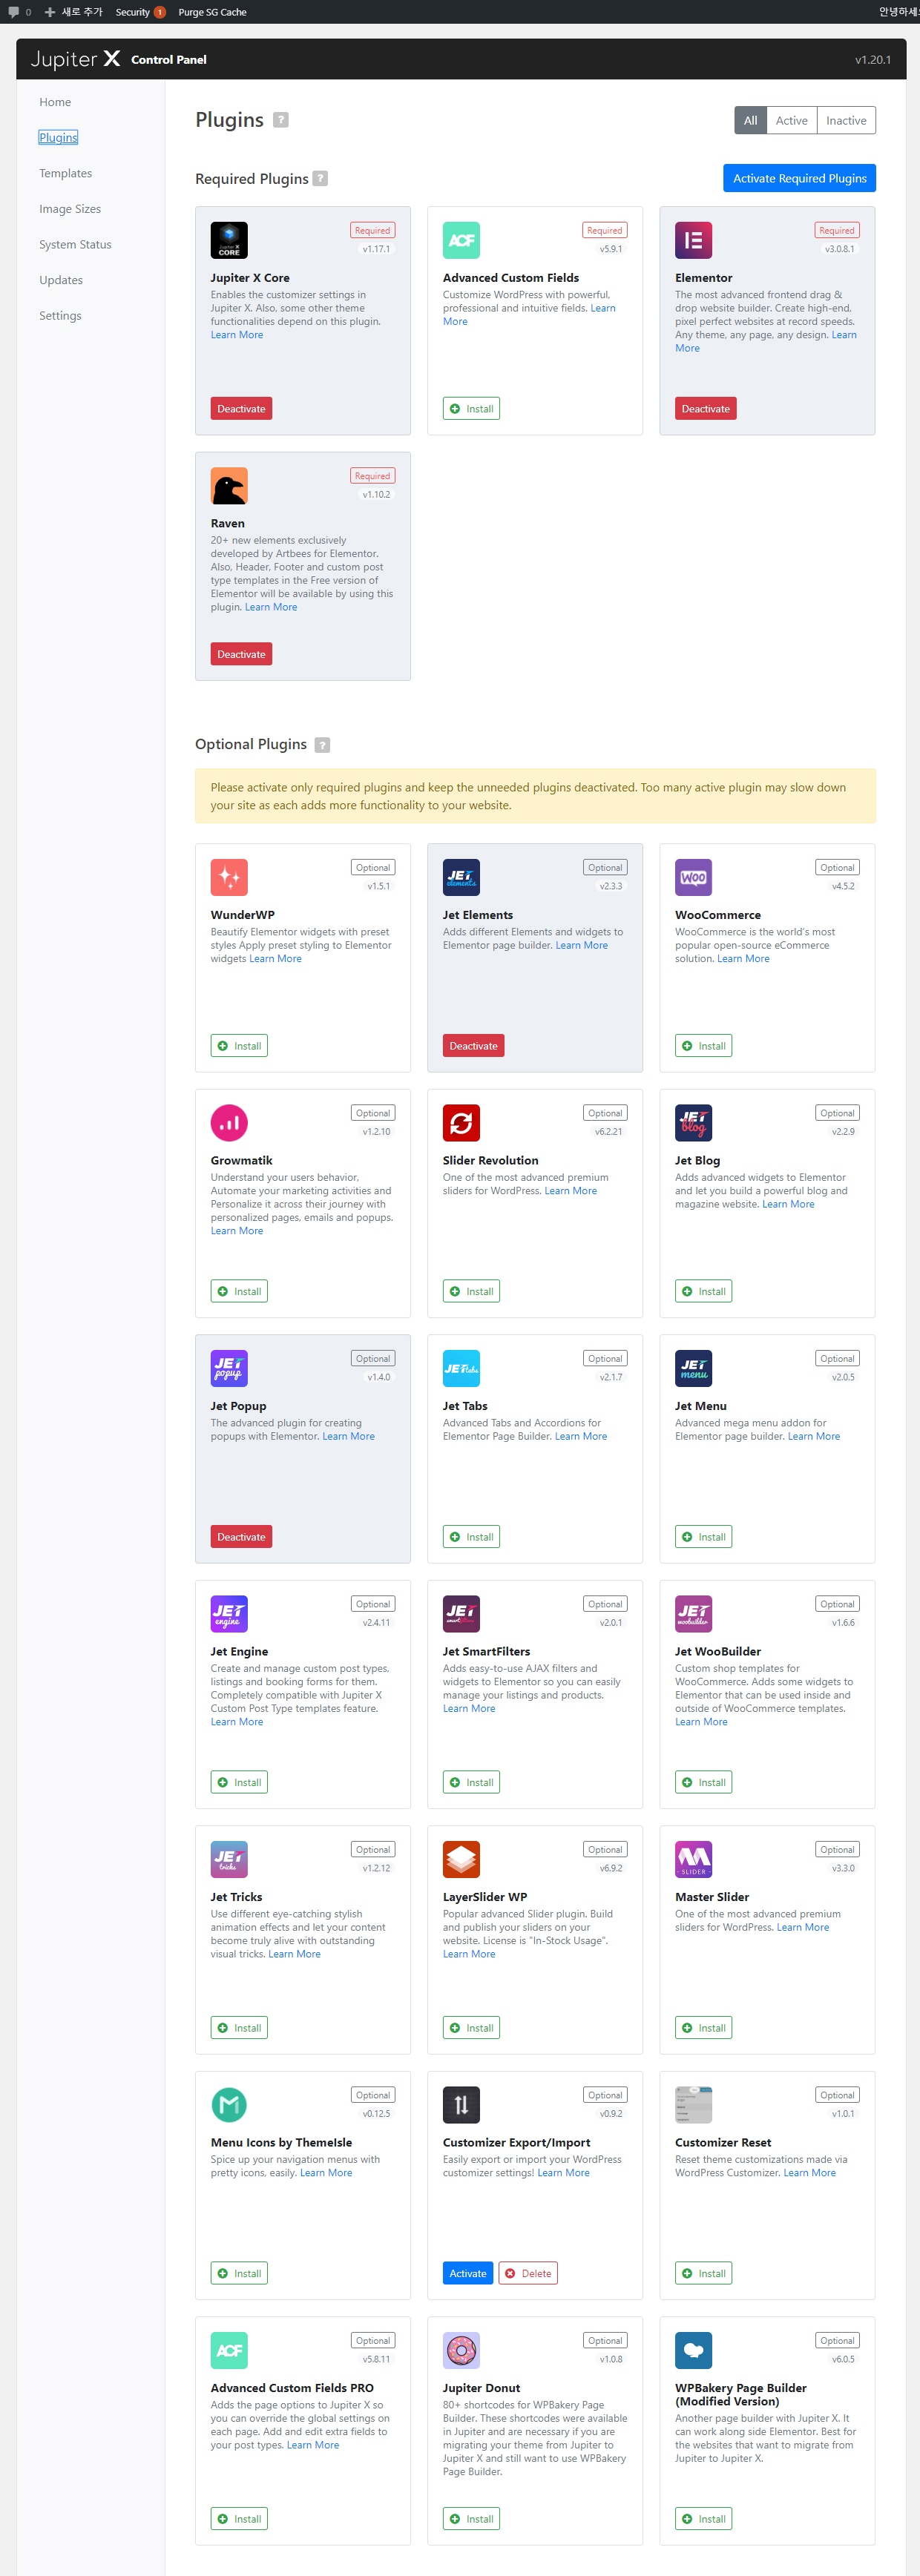This screenshot has height=2576, width=920.
Task: Click the Jet Tricks plugin icon
Action: (x=229, y=1859)
